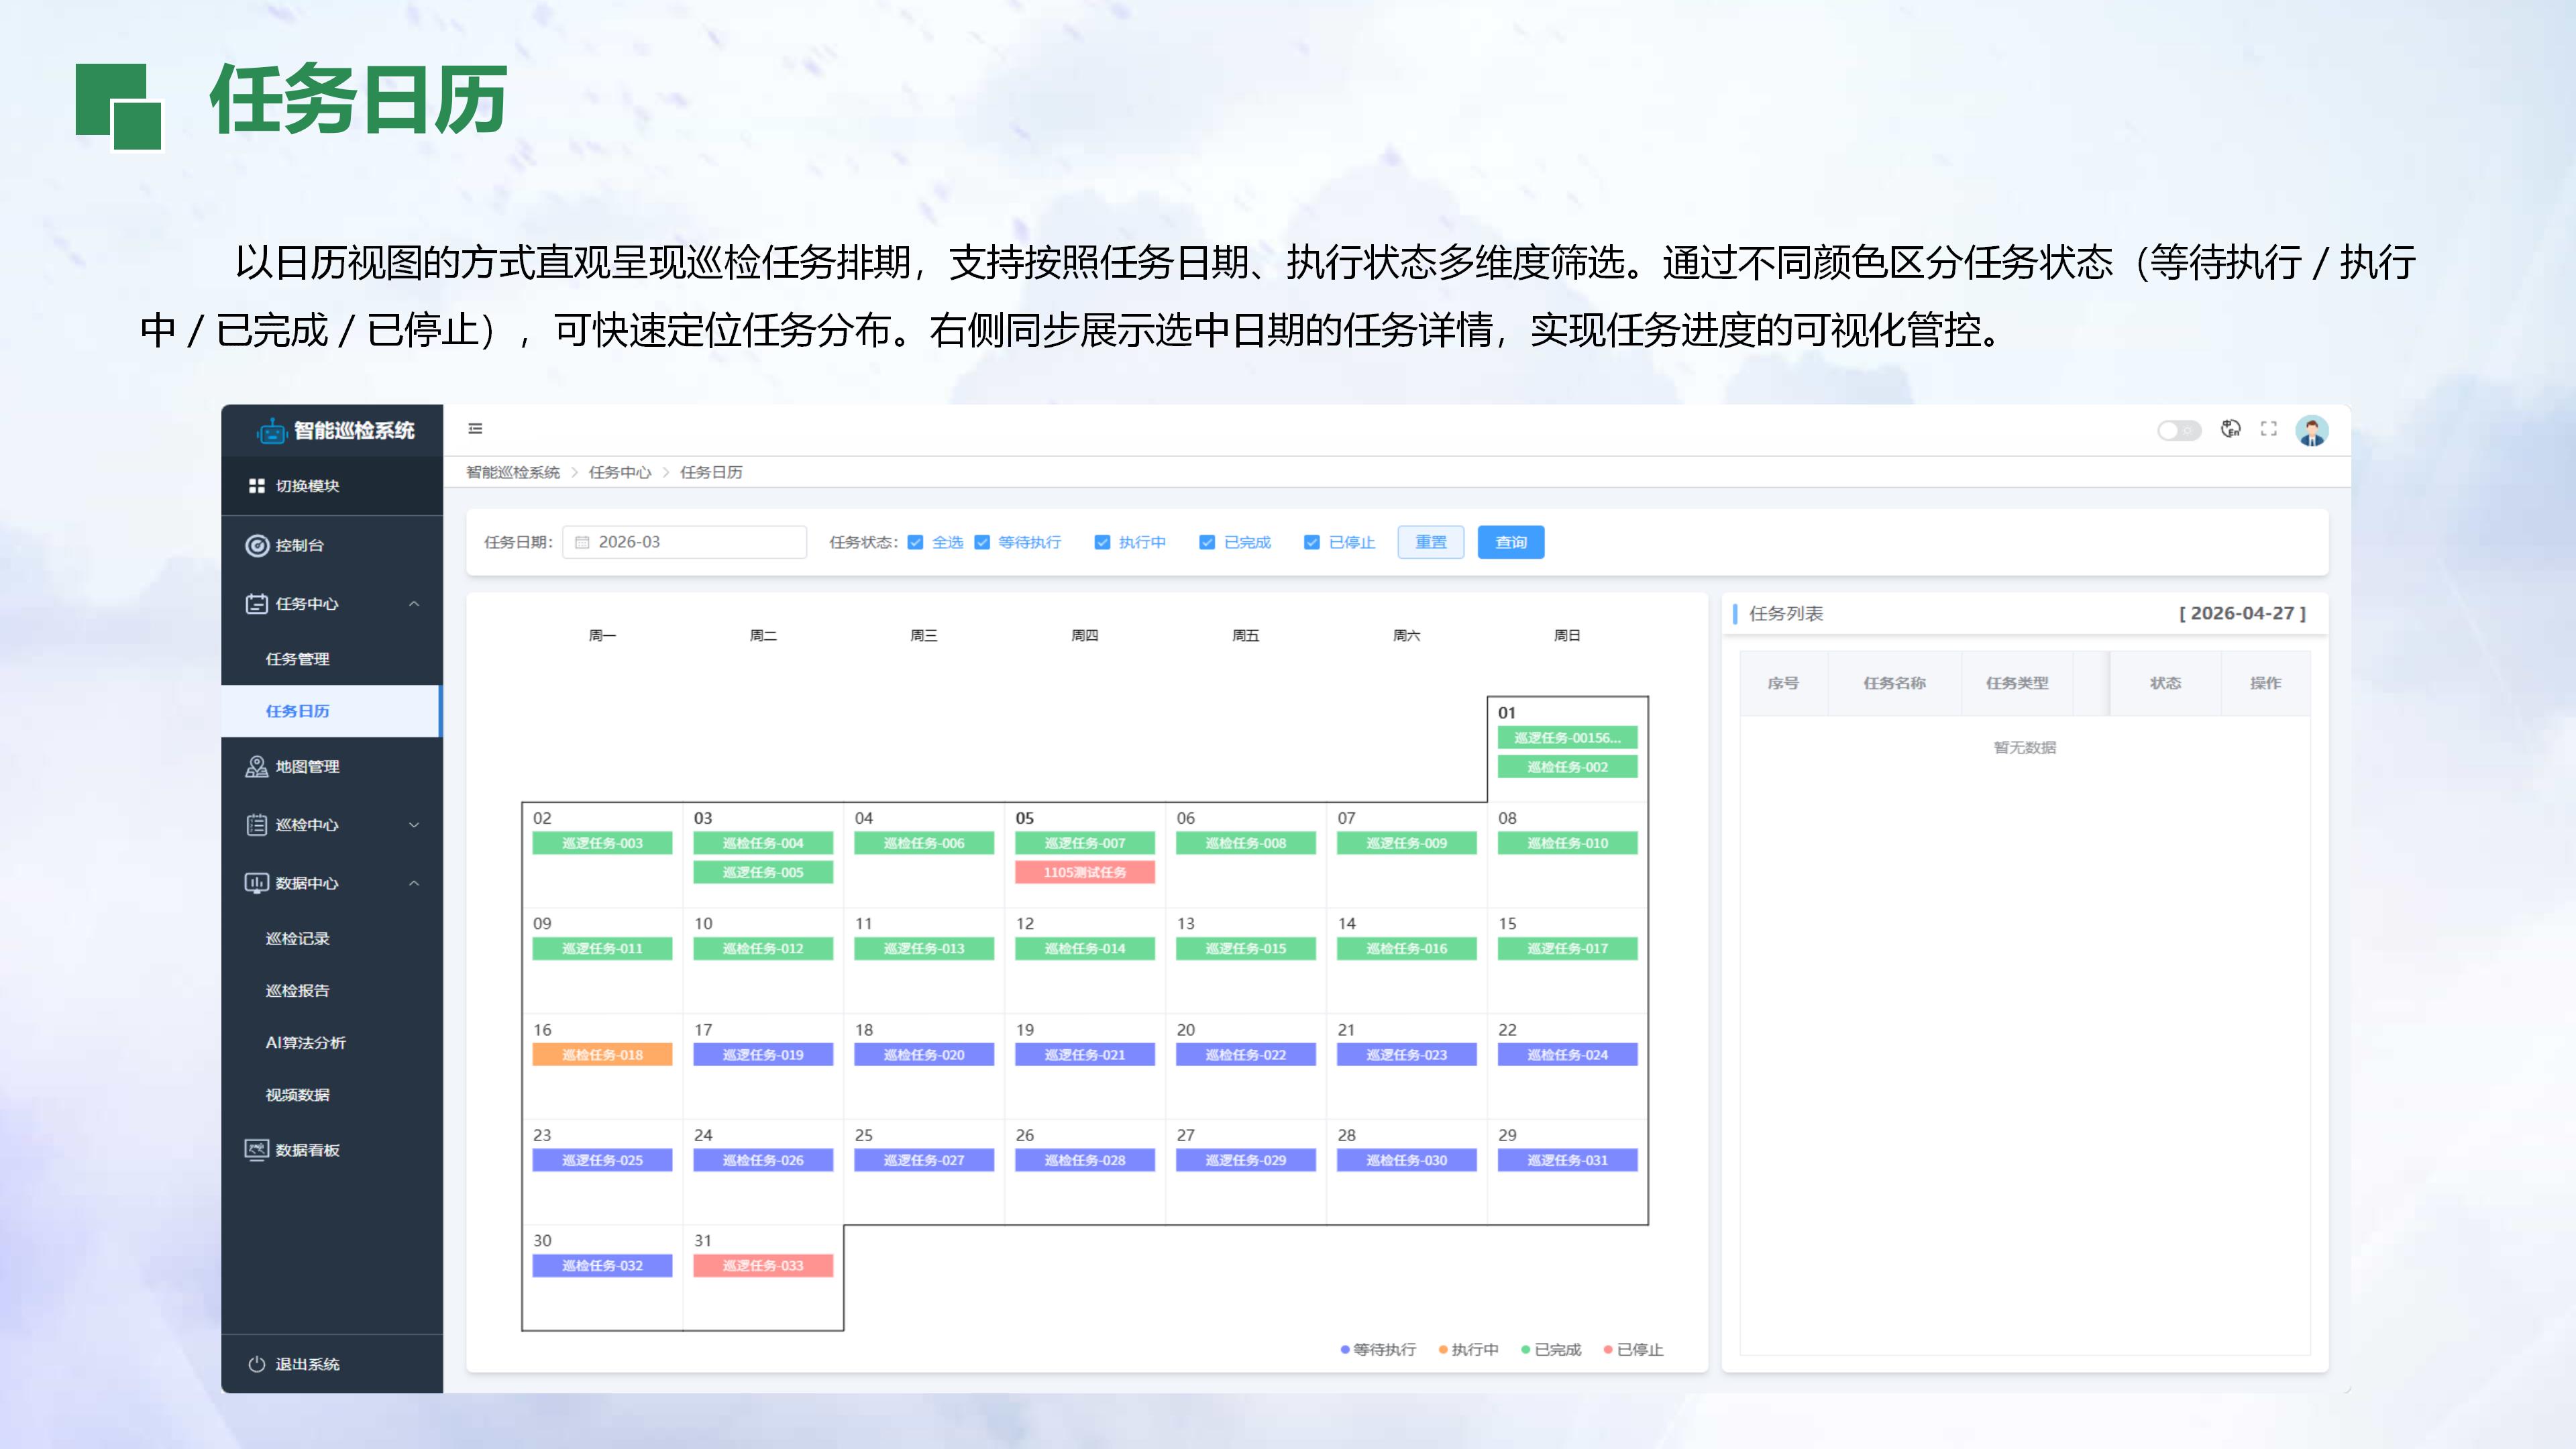
Task: Click the red 已停止 legend dot
Action: pyautogui.click(x=1608, y=1350)
